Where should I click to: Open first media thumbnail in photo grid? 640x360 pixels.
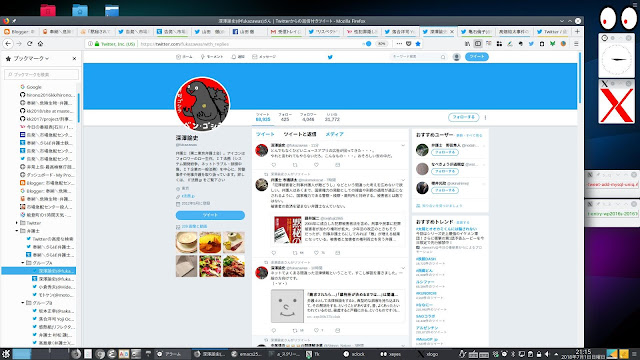187,242
